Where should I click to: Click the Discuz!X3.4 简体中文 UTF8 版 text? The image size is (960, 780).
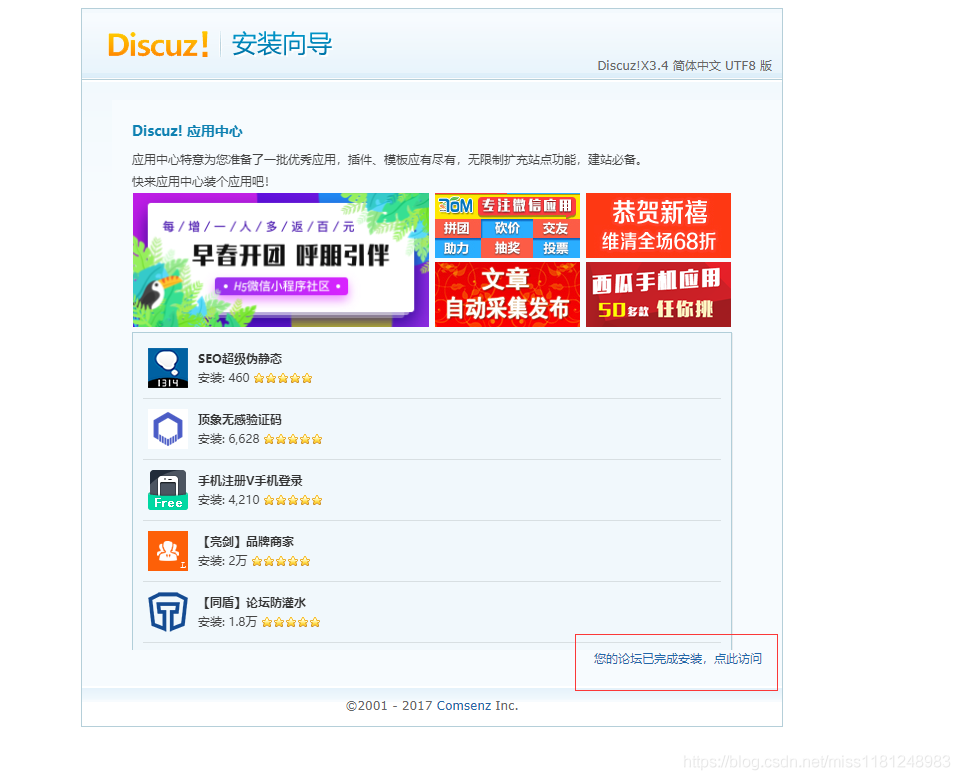click(x=684, y=66)
